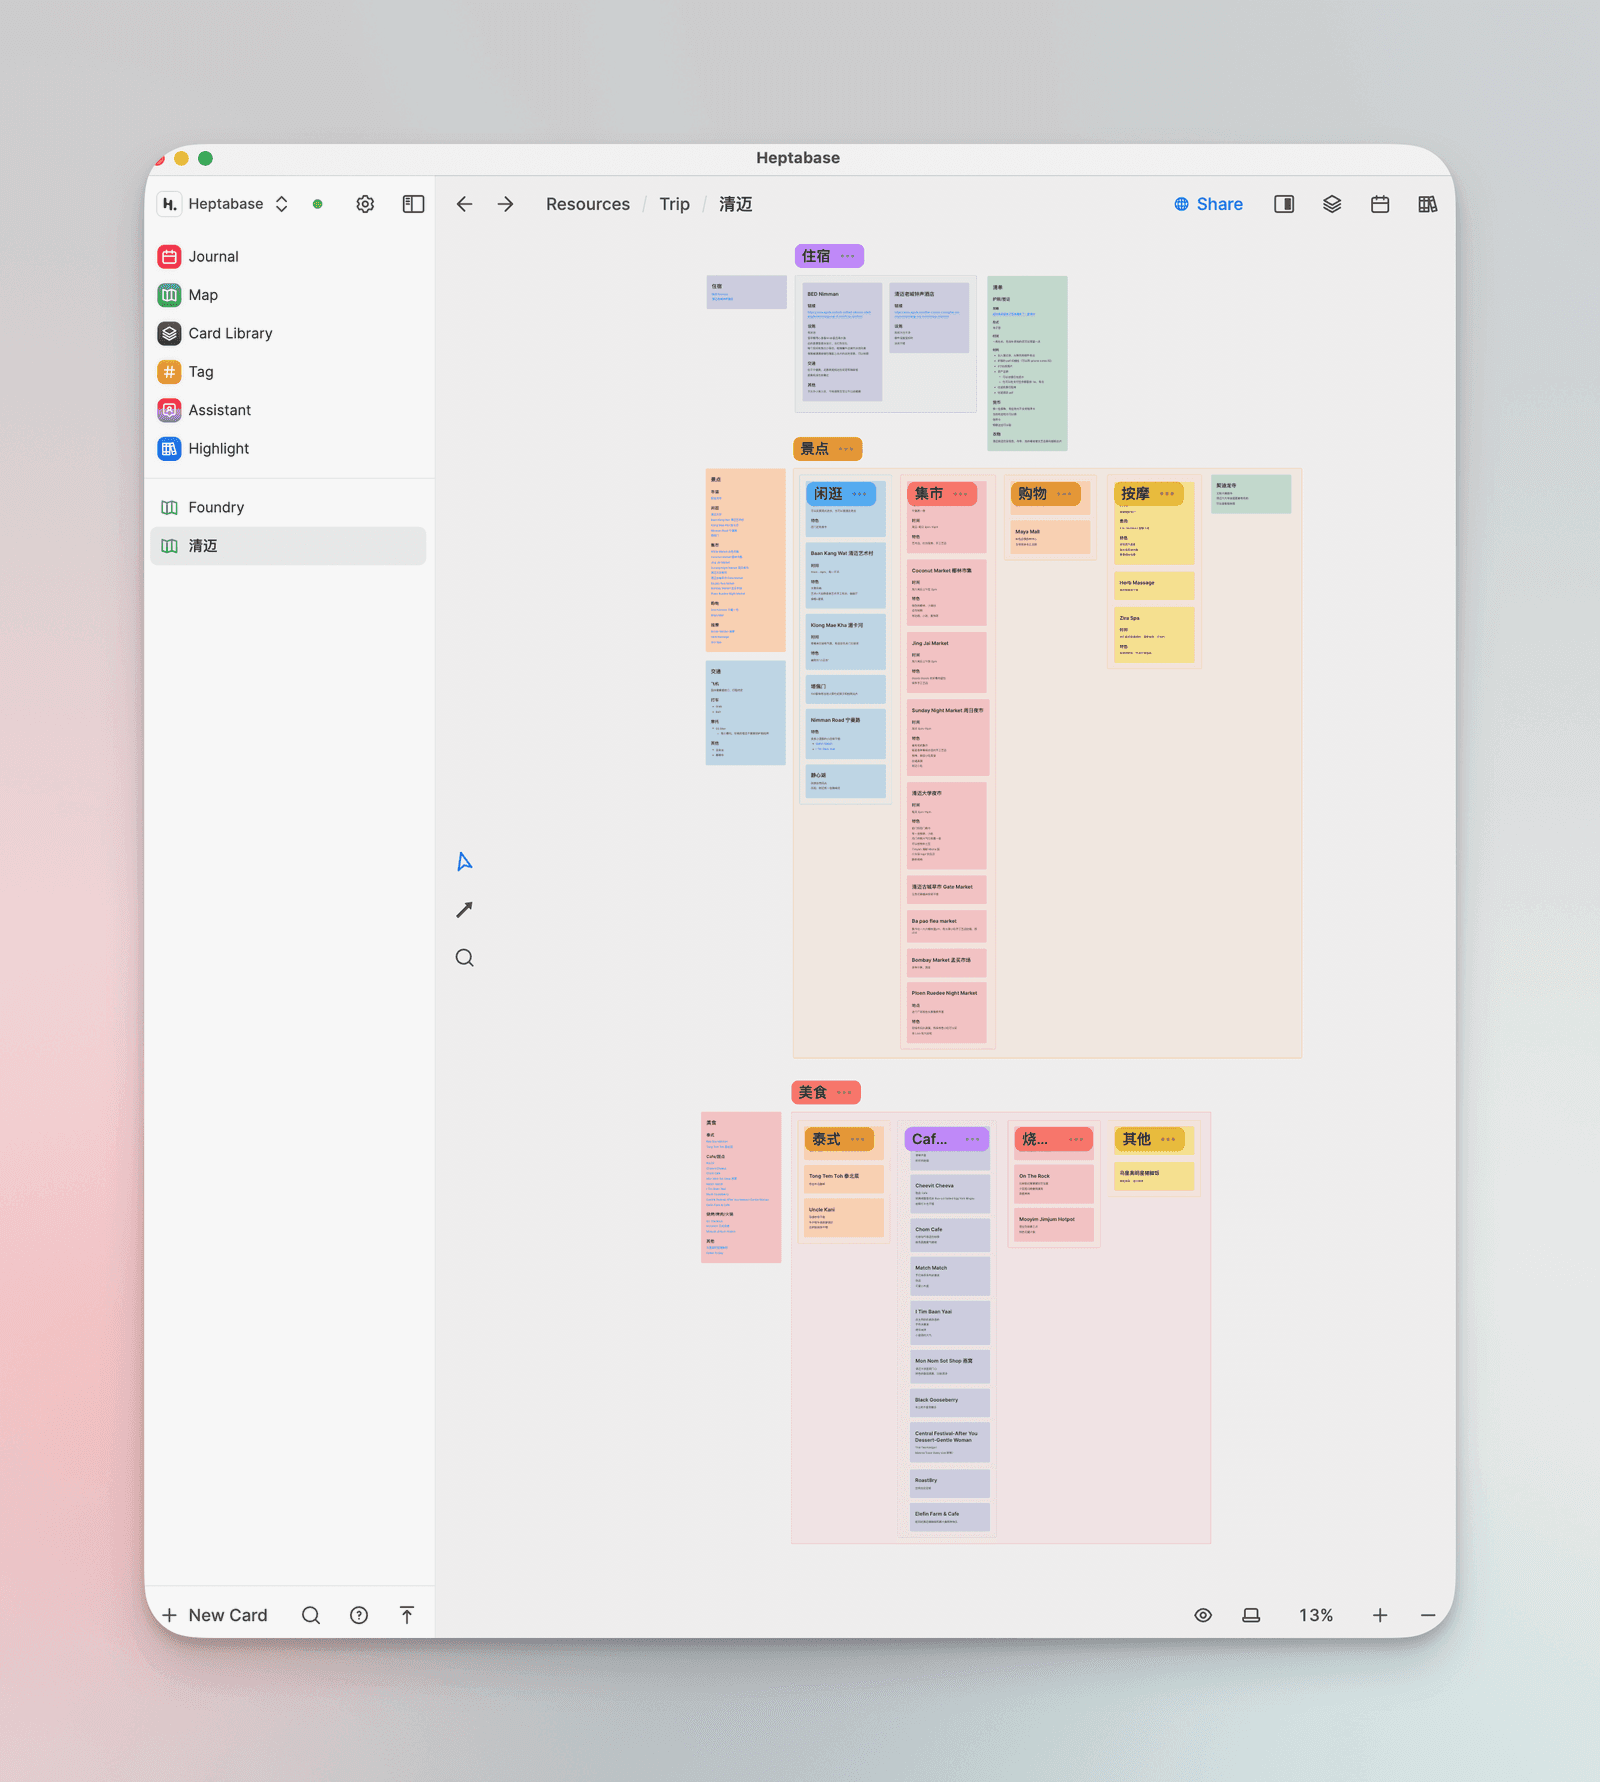
Task: Click the Share button
Action: point(1208,204)
